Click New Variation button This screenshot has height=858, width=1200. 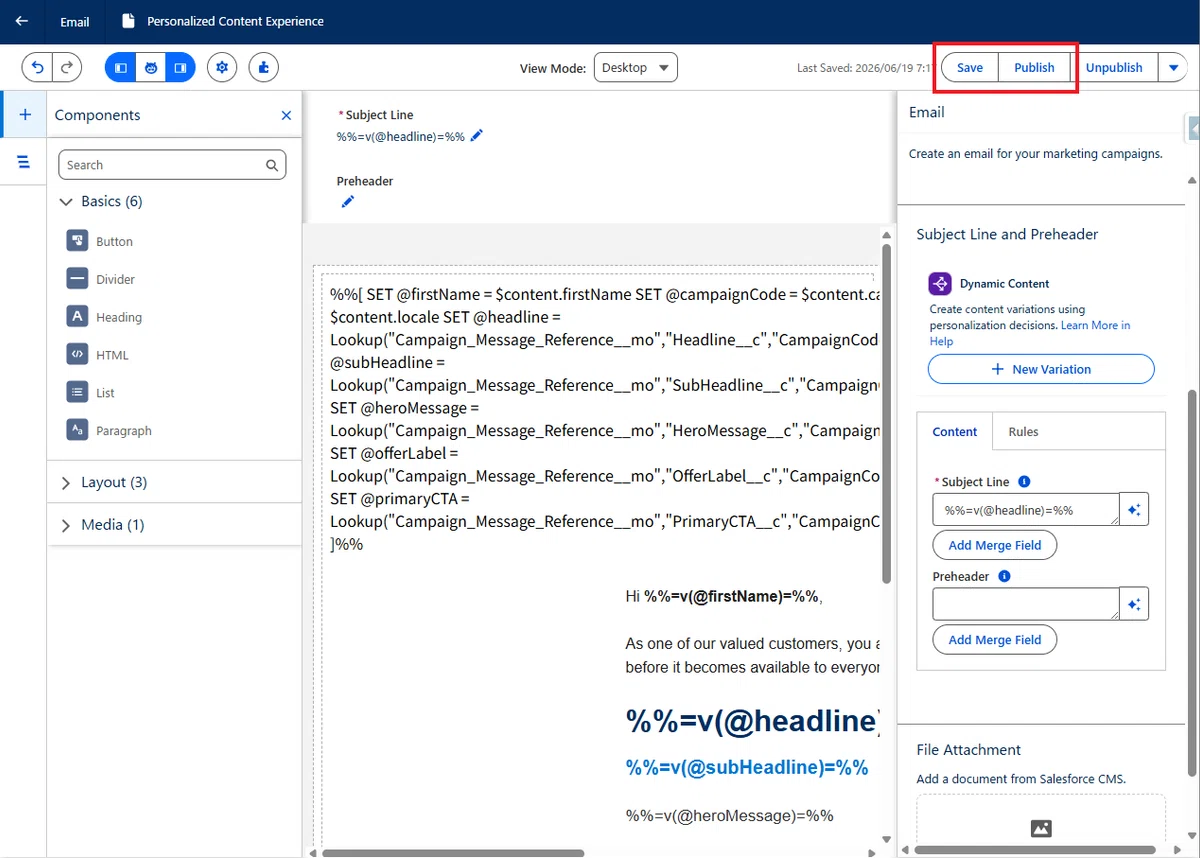click(x=1041, y=369)
